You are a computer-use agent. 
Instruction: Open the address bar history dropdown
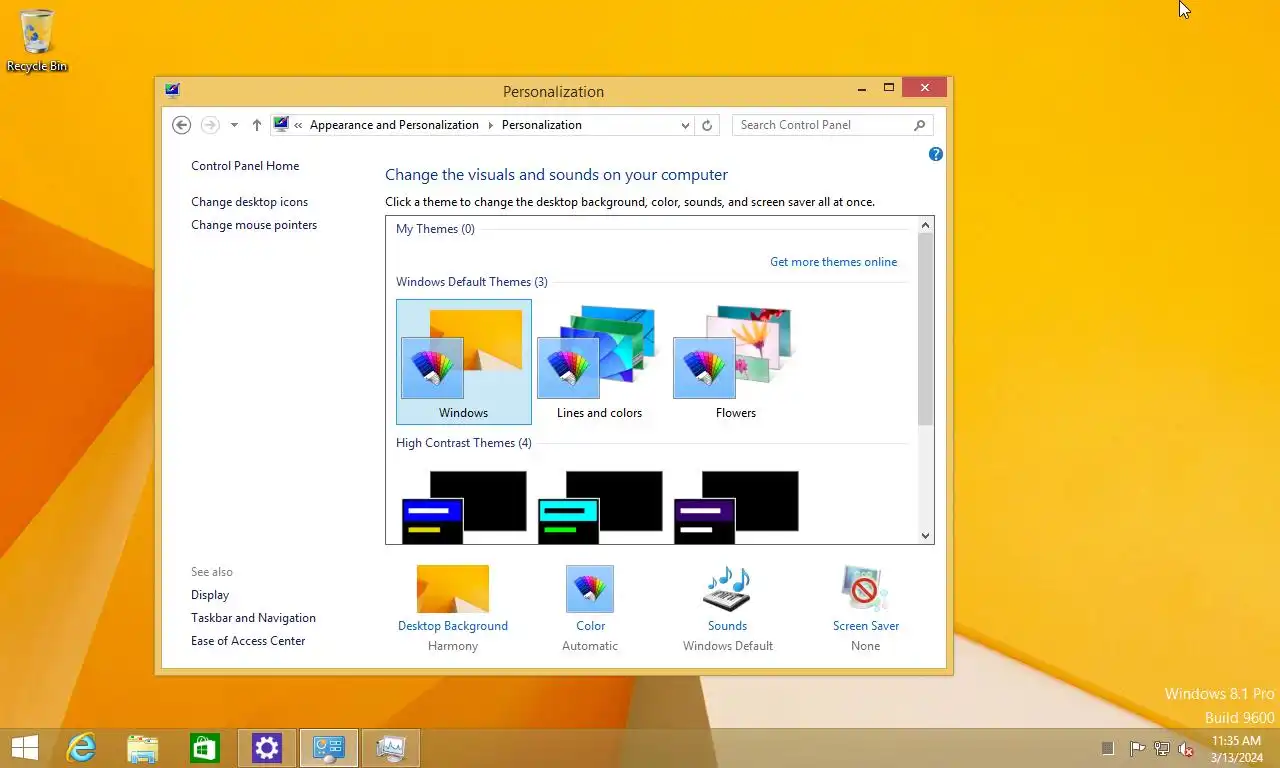pos(685,125)
